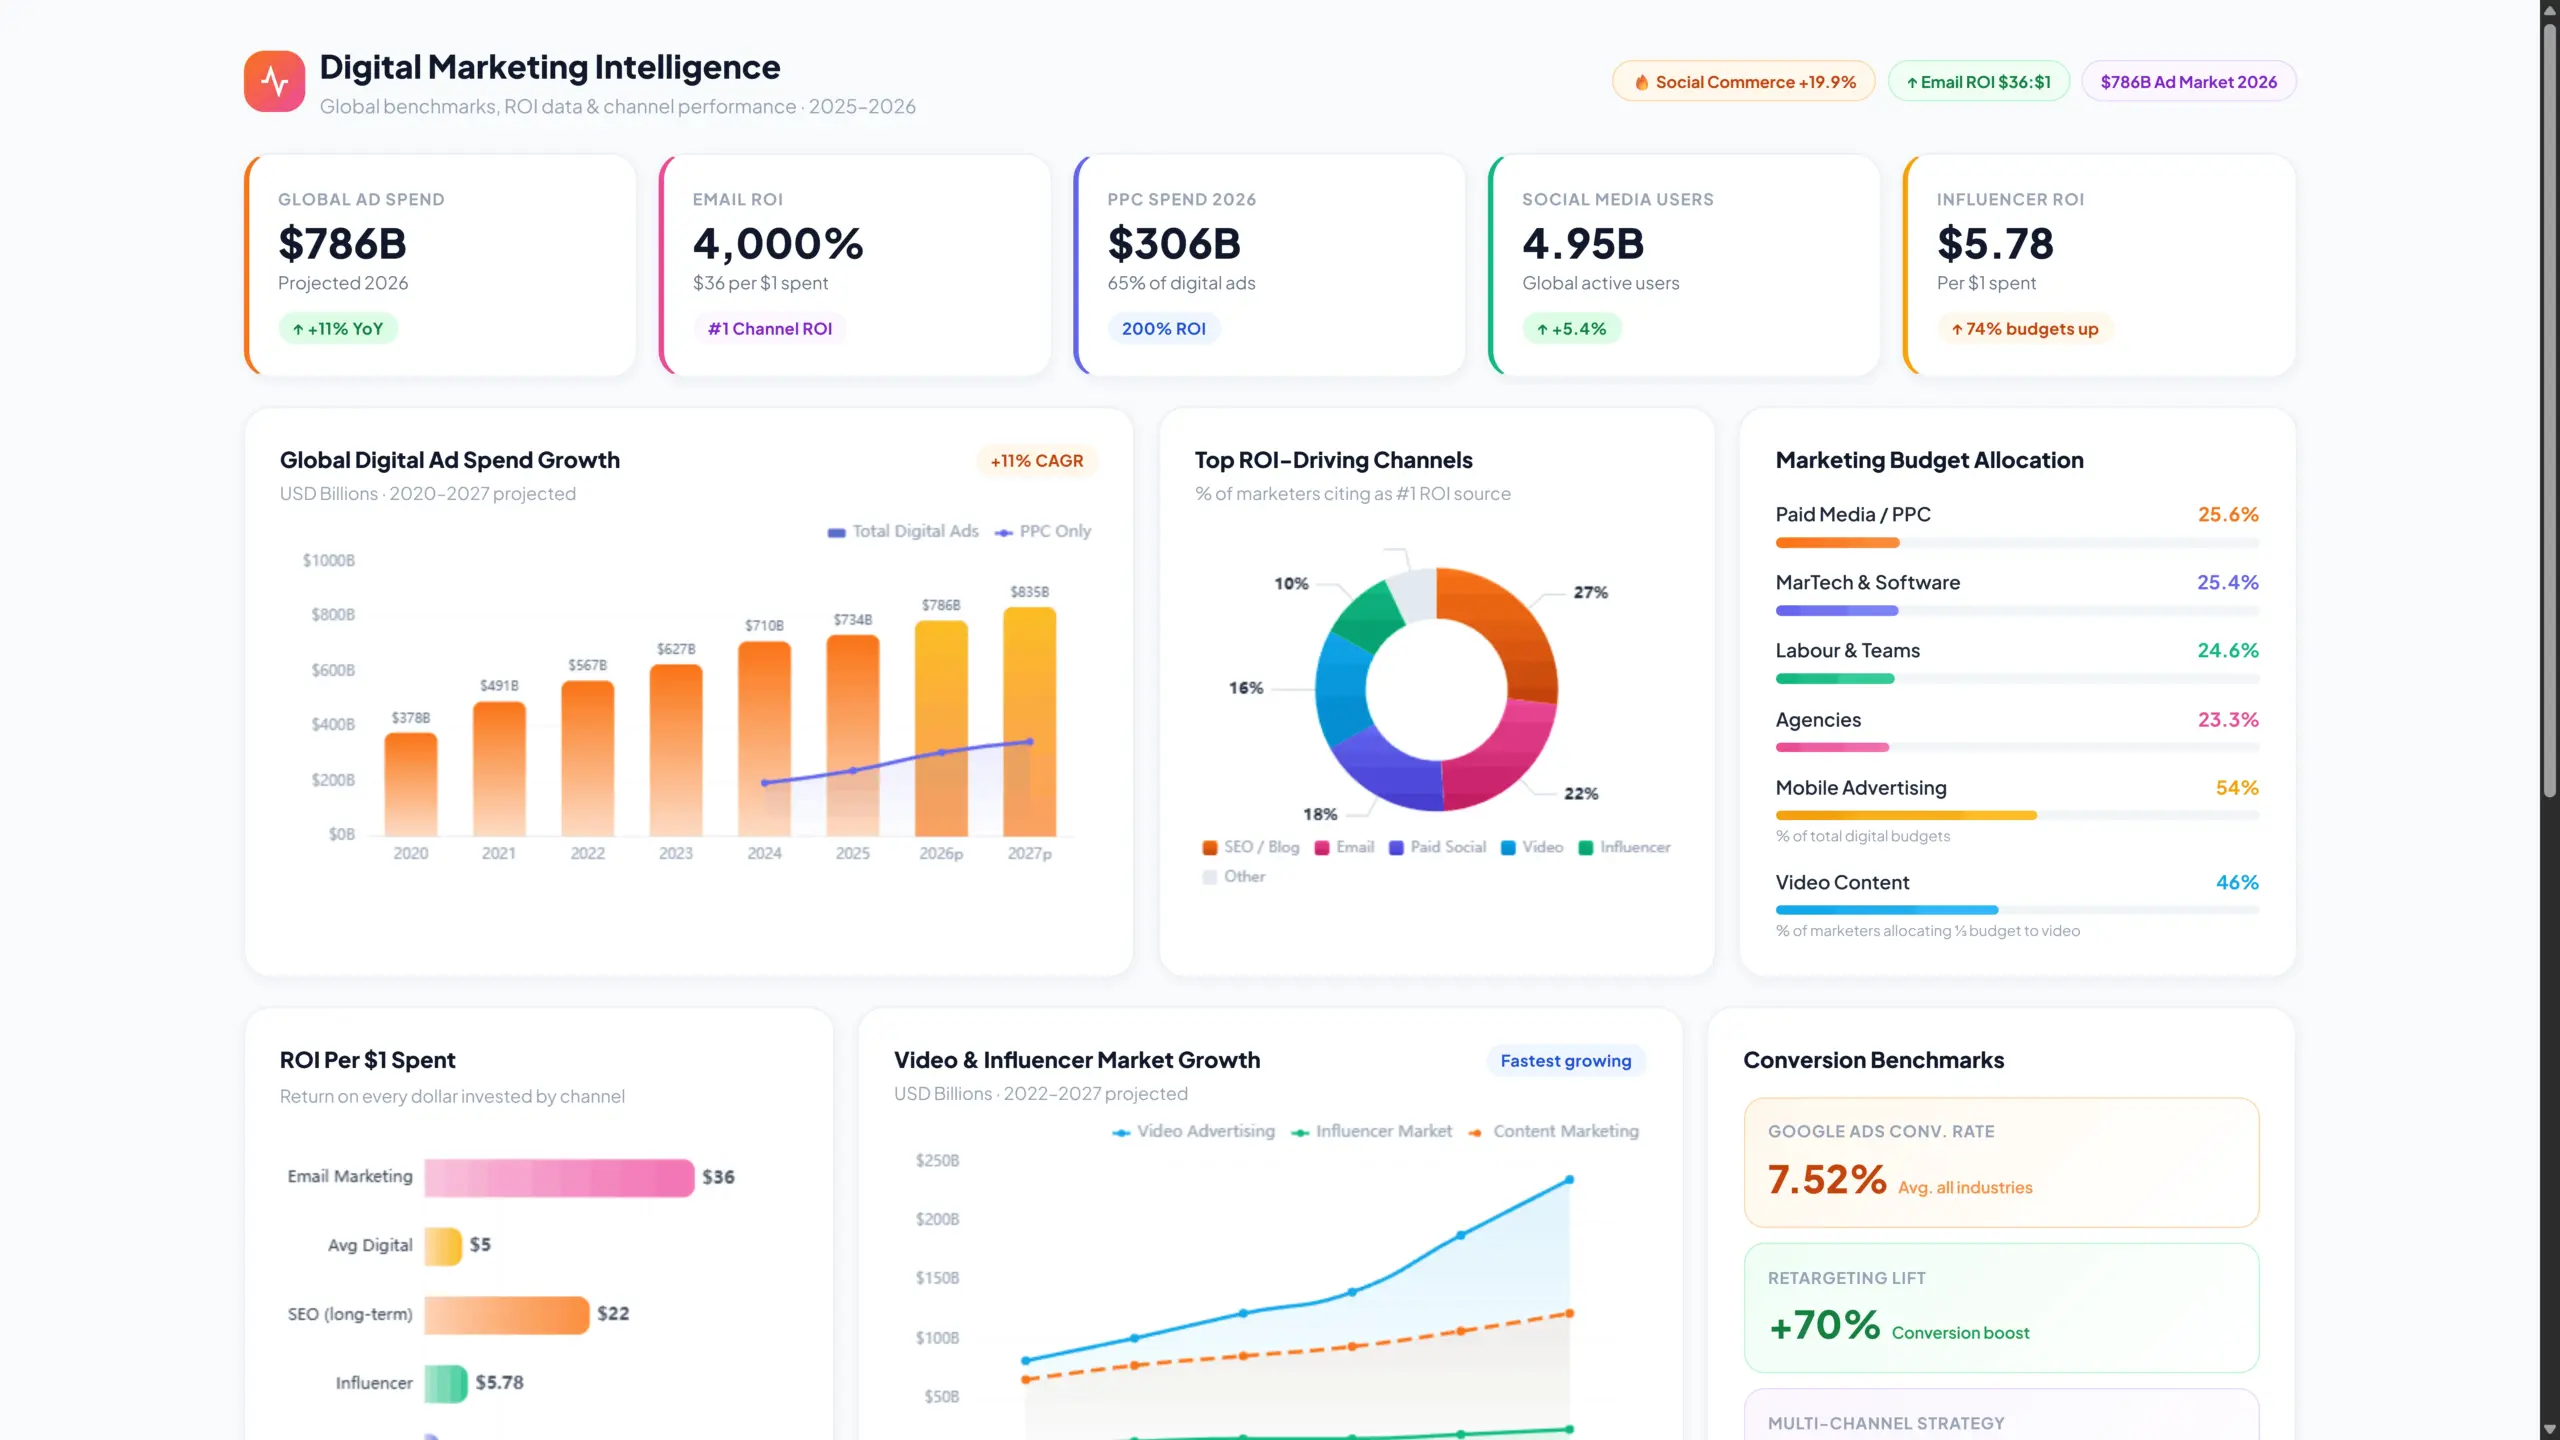Click the Paid Media / PPC progress bar
The width and height of the screenshot is (2560, 1440).
coord(2017,543)
